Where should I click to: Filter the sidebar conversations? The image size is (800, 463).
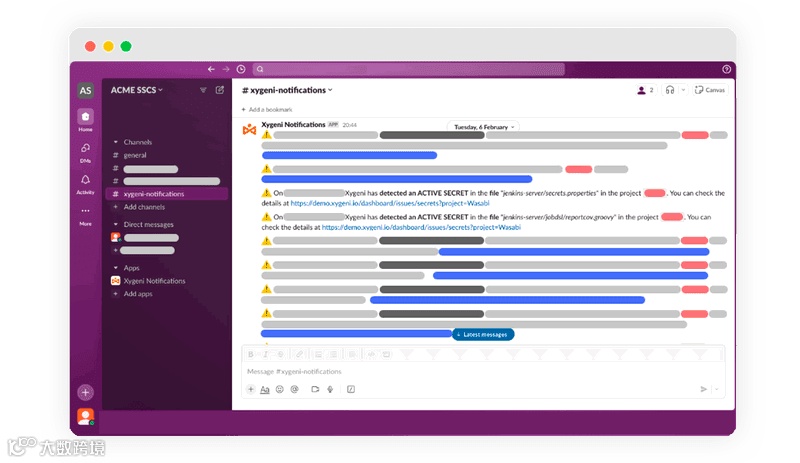203,90
